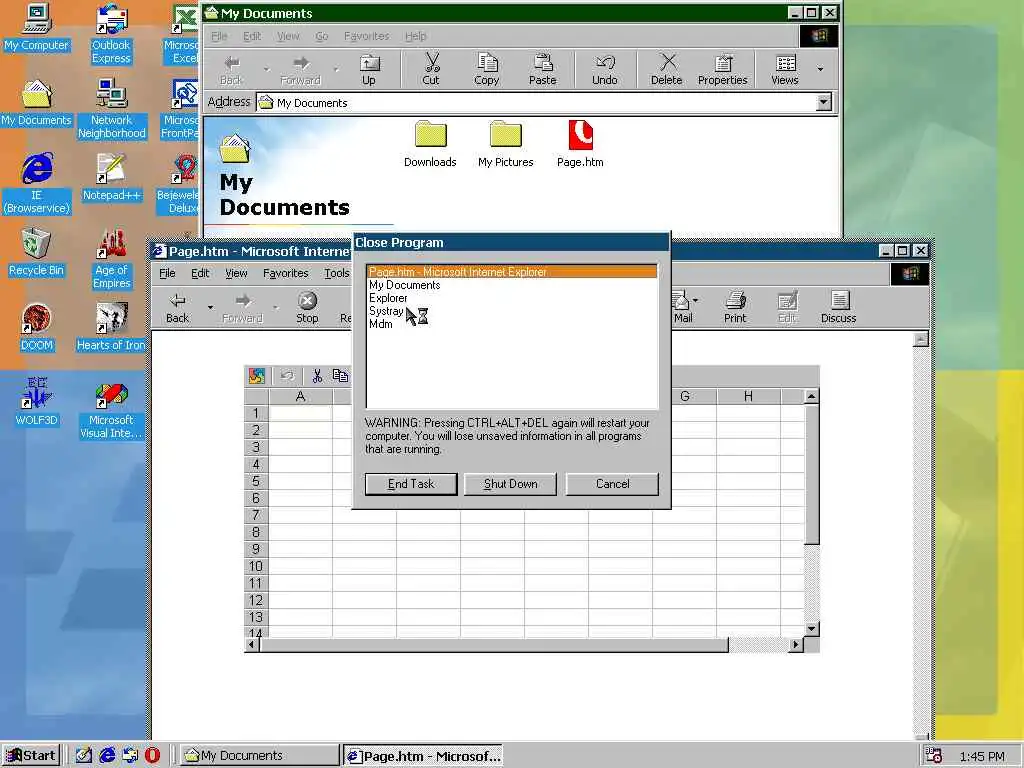The image size is (1024, 768).
Task: Select the My Pictures folder
Action: 505,144
